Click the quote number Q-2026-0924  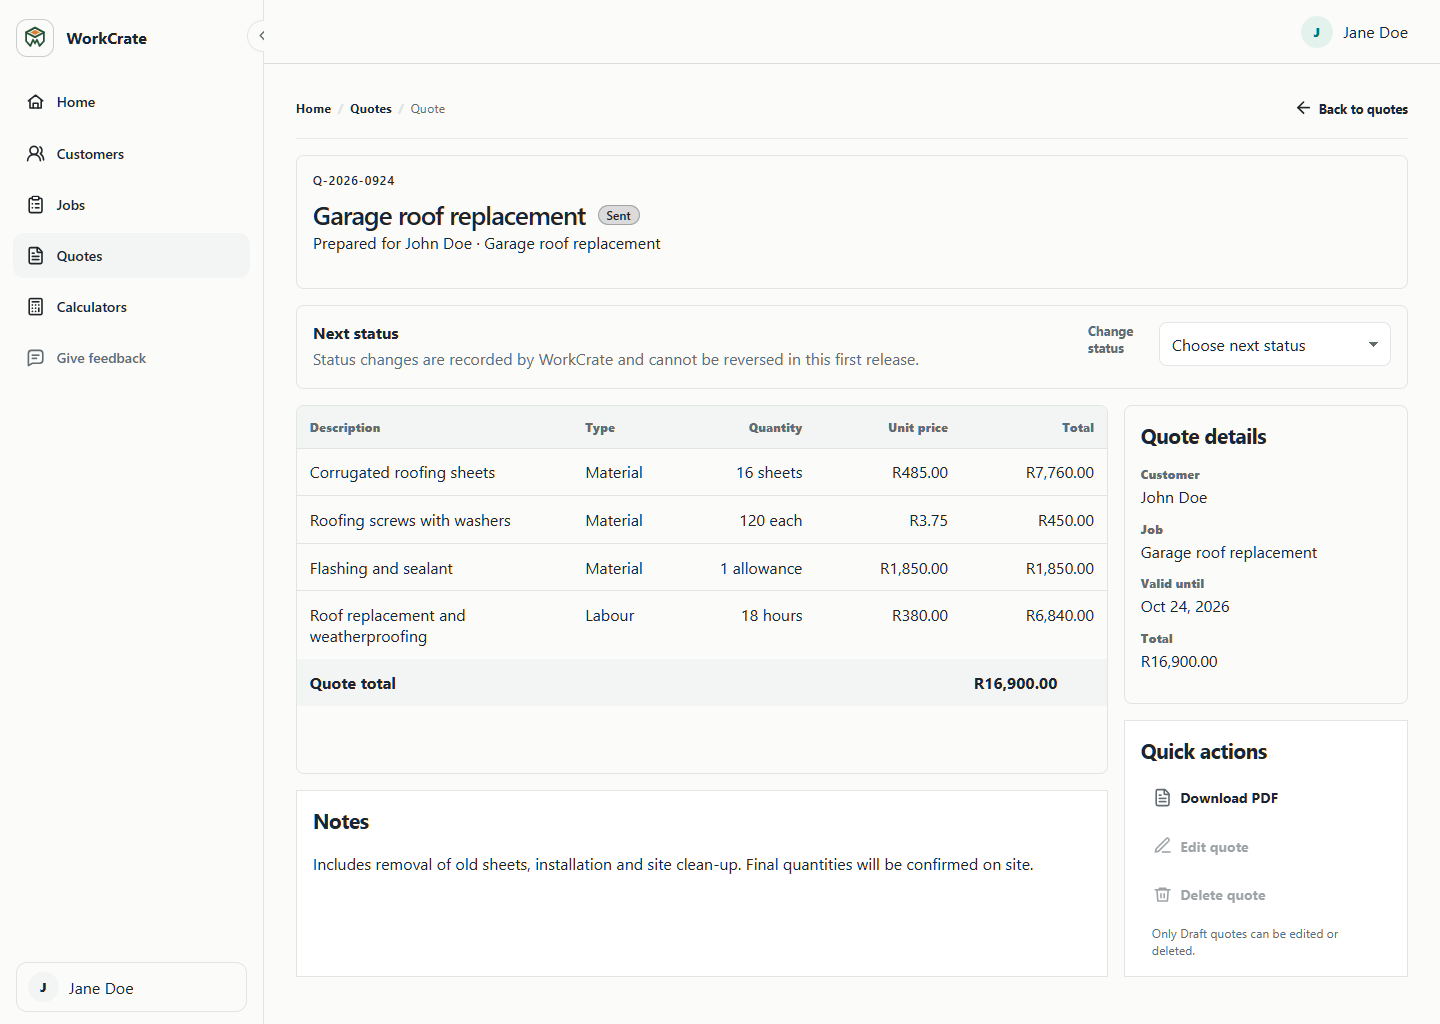click(354, 181)
